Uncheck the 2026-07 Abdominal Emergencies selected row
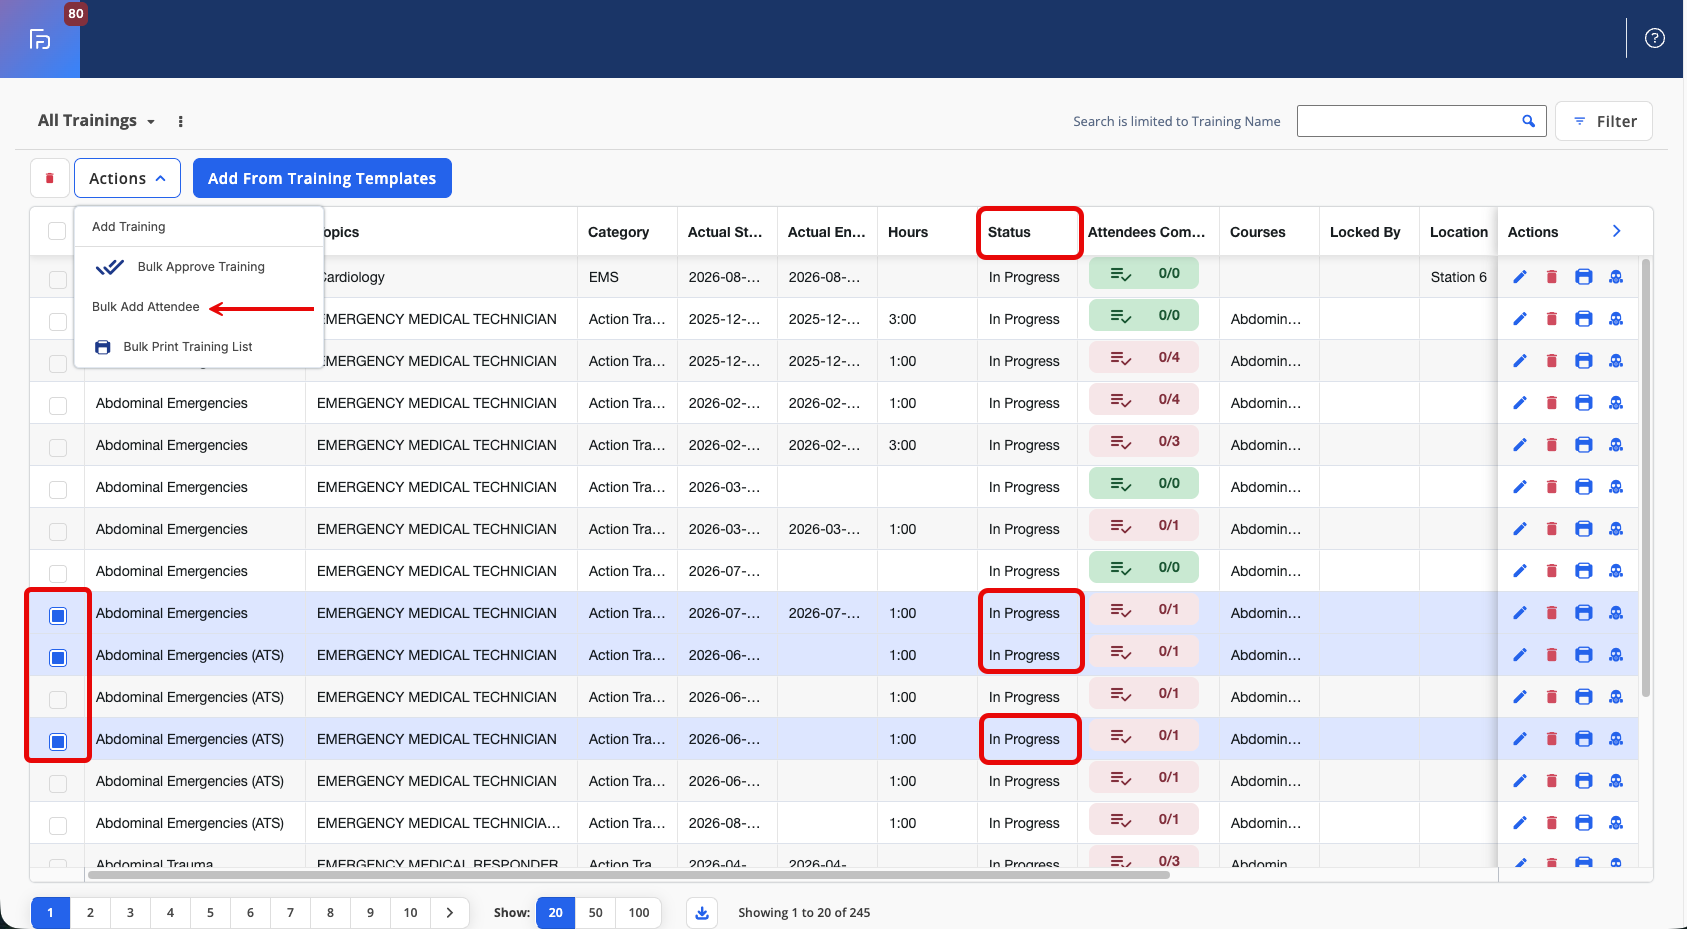The width and height of the screenshot is (1687, 929). (58, 615)
